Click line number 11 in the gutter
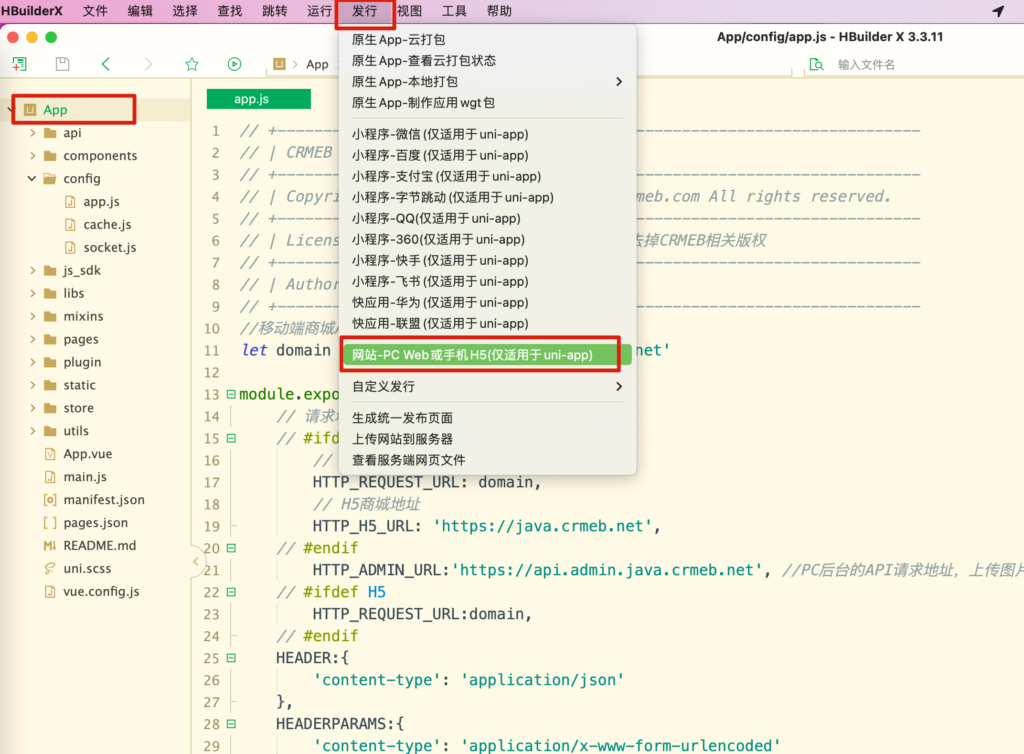The image size is (1024, 754). click(212, 351)
